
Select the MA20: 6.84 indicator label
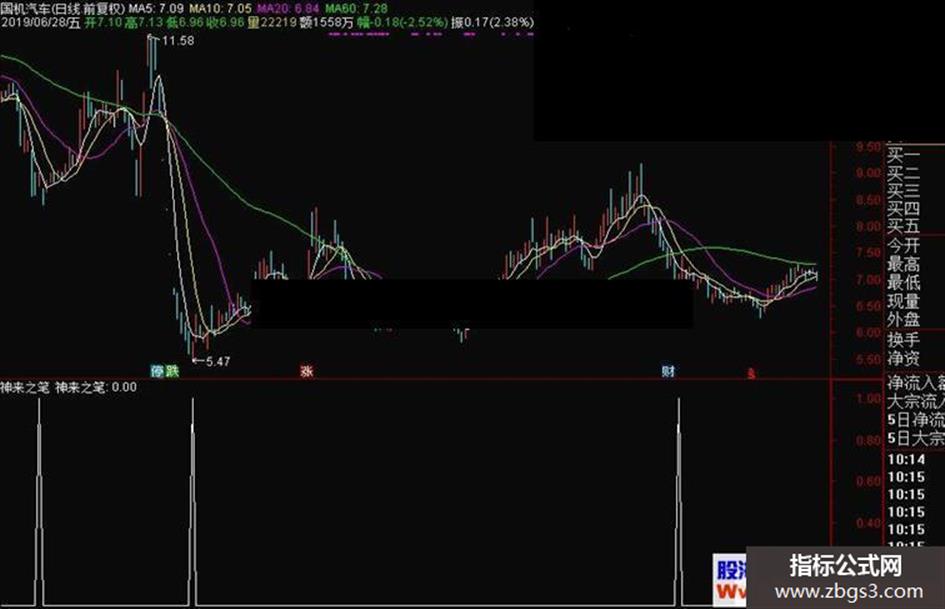[x=288, y=8]
